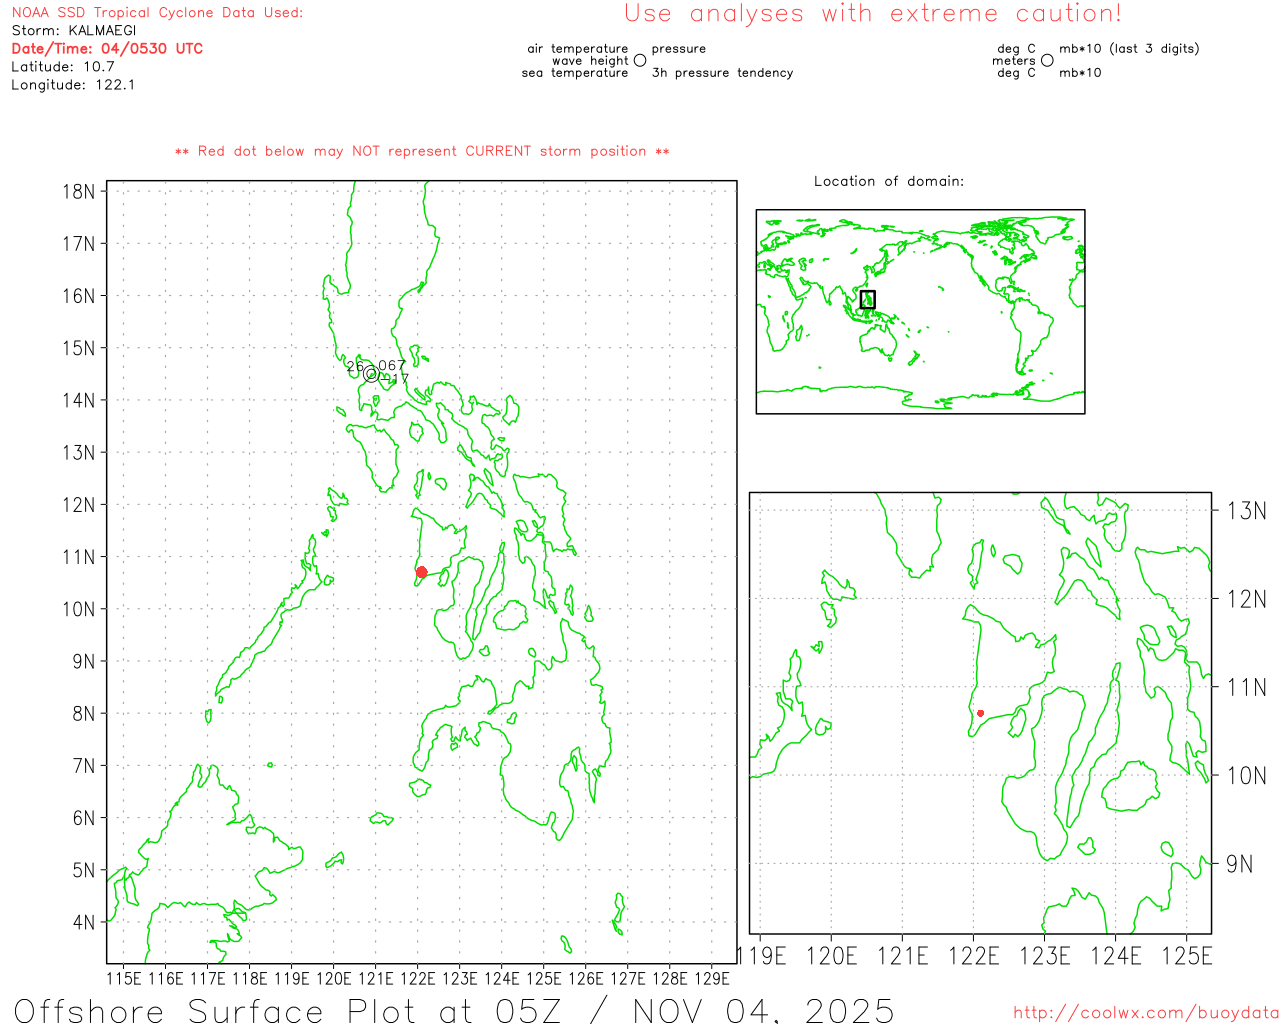This screenshot has height=1024, width=1280.
Task: Select the station observation circle near 15N
Action: pos(371,374)
